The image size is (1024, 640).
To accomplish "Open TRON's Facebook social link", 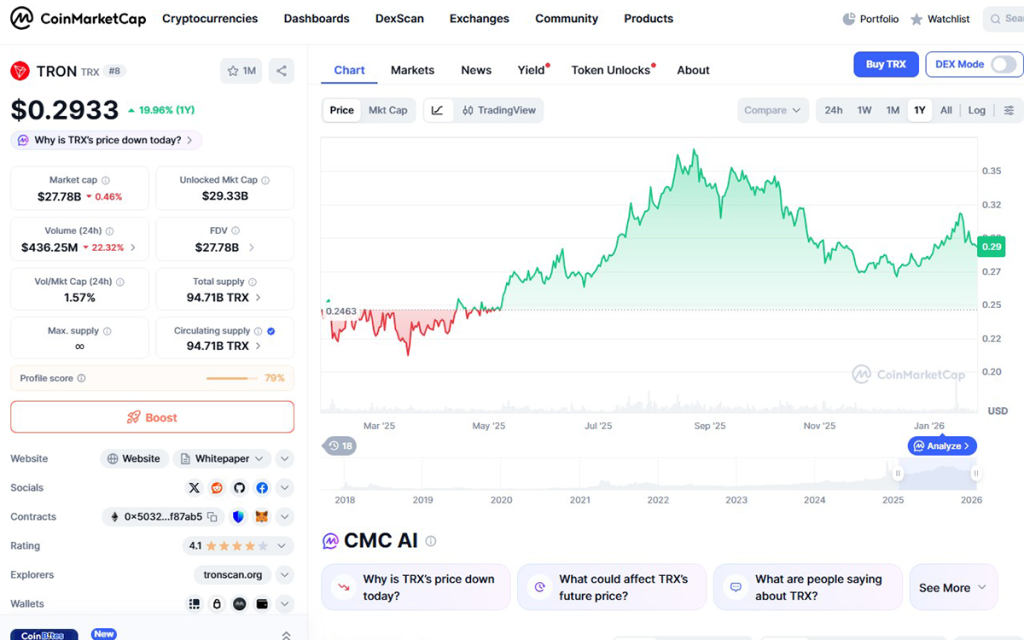I will (262, 488).
